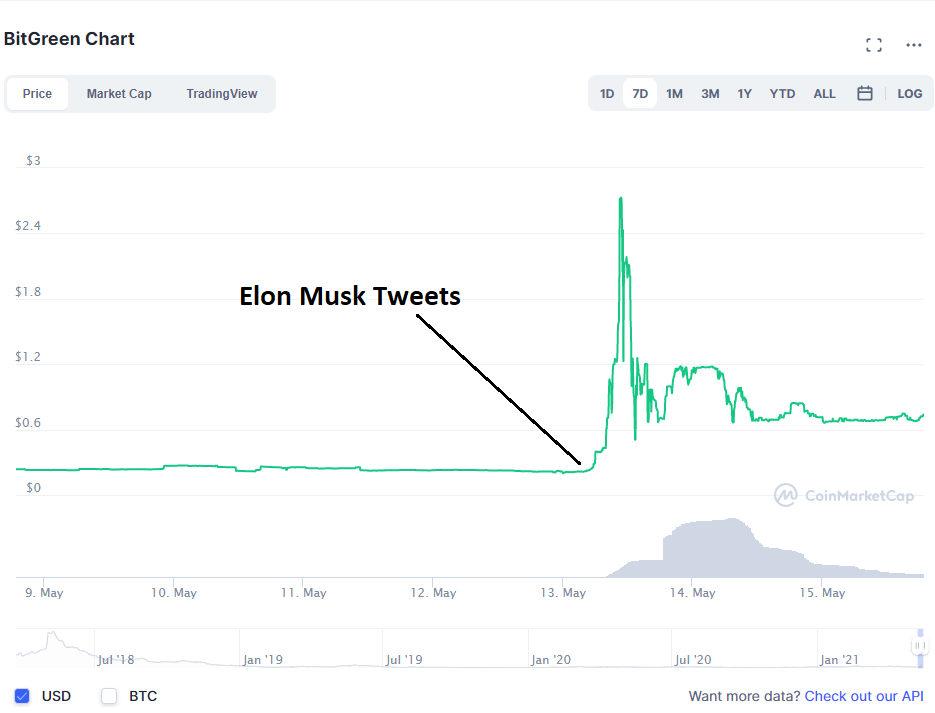Toggle the LOG scale button
Image resolution: width=935 pixels, height=713 pixels.
[x=909, y=94]
